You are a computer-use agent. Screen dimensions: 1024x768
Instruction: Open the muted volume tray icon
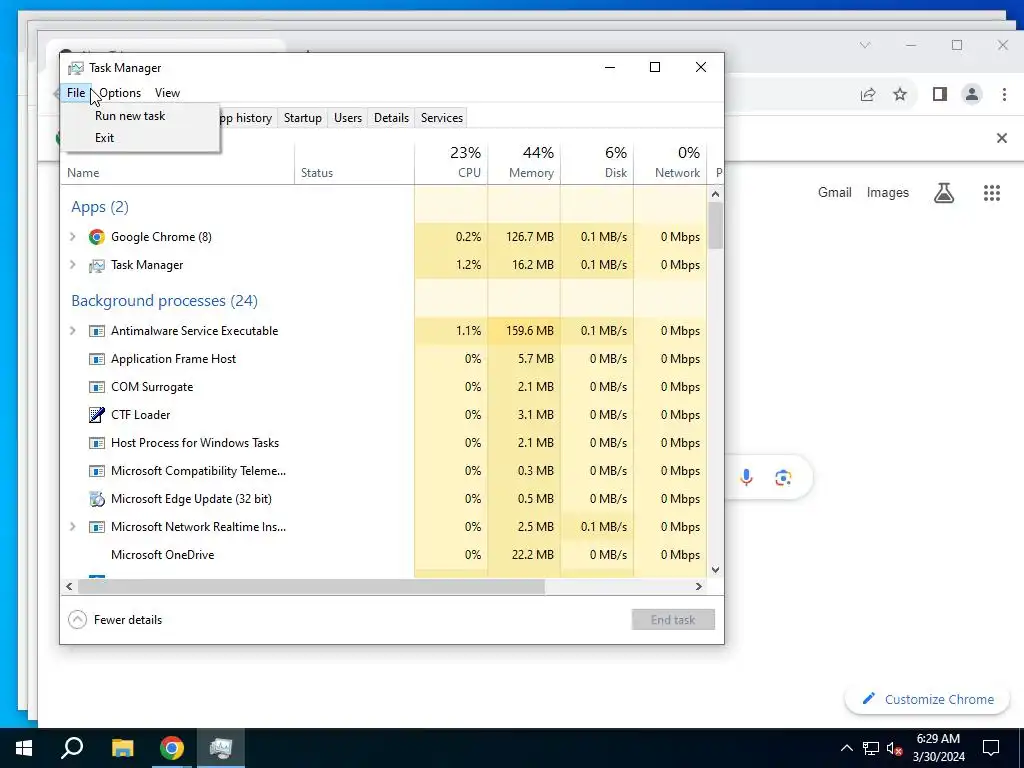895,748
